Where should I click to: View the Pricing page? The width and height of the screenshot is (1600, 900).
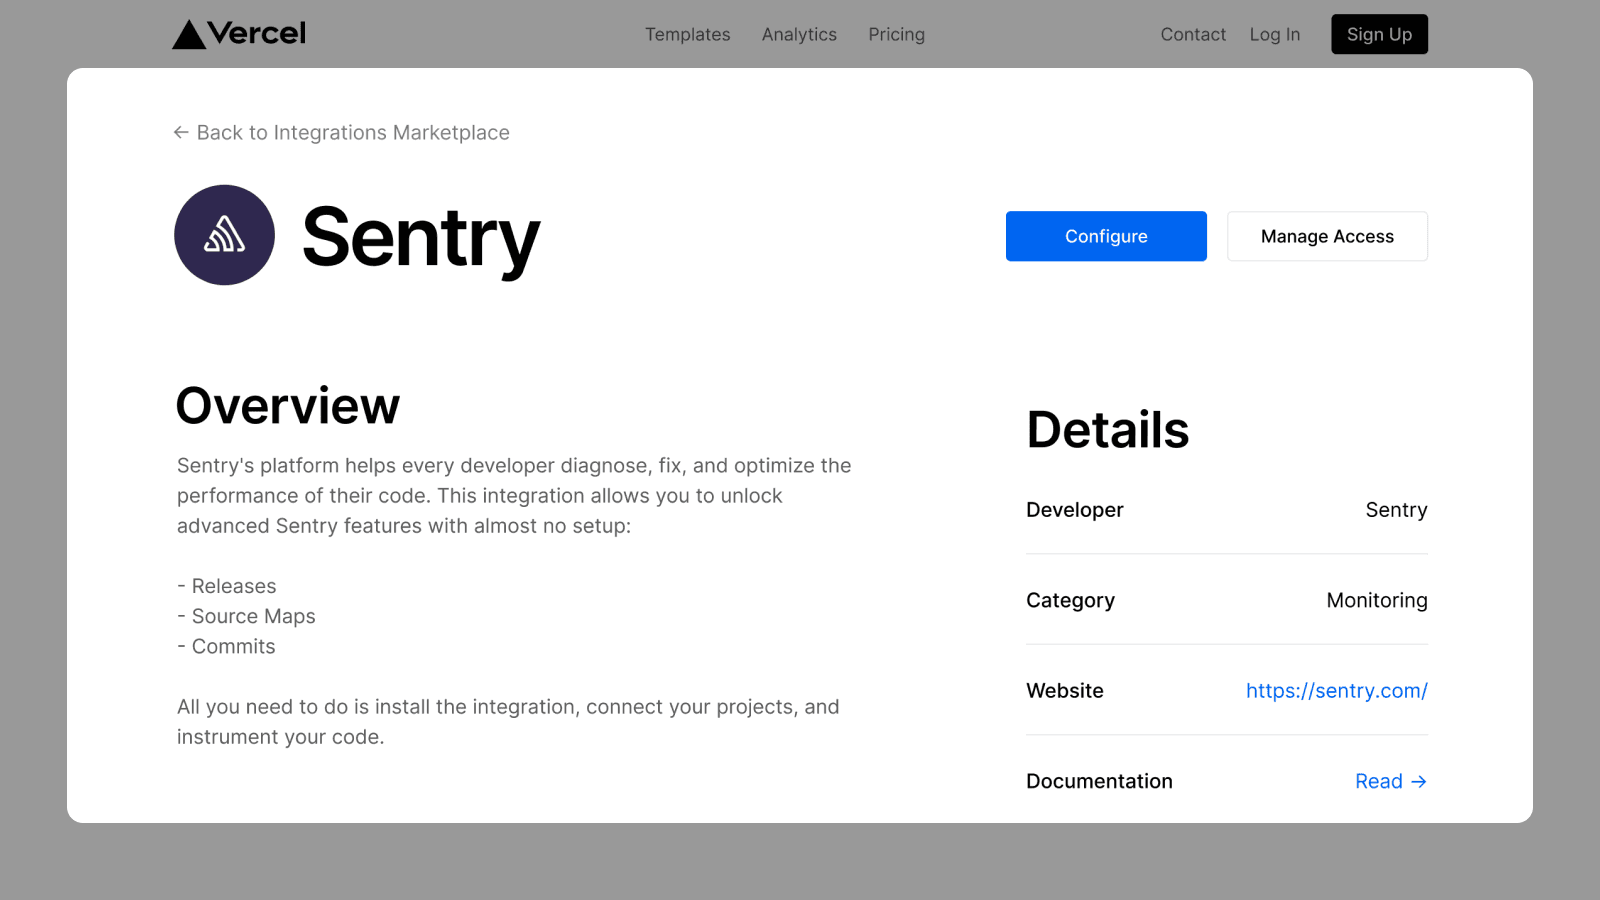(x=896, y=34)
